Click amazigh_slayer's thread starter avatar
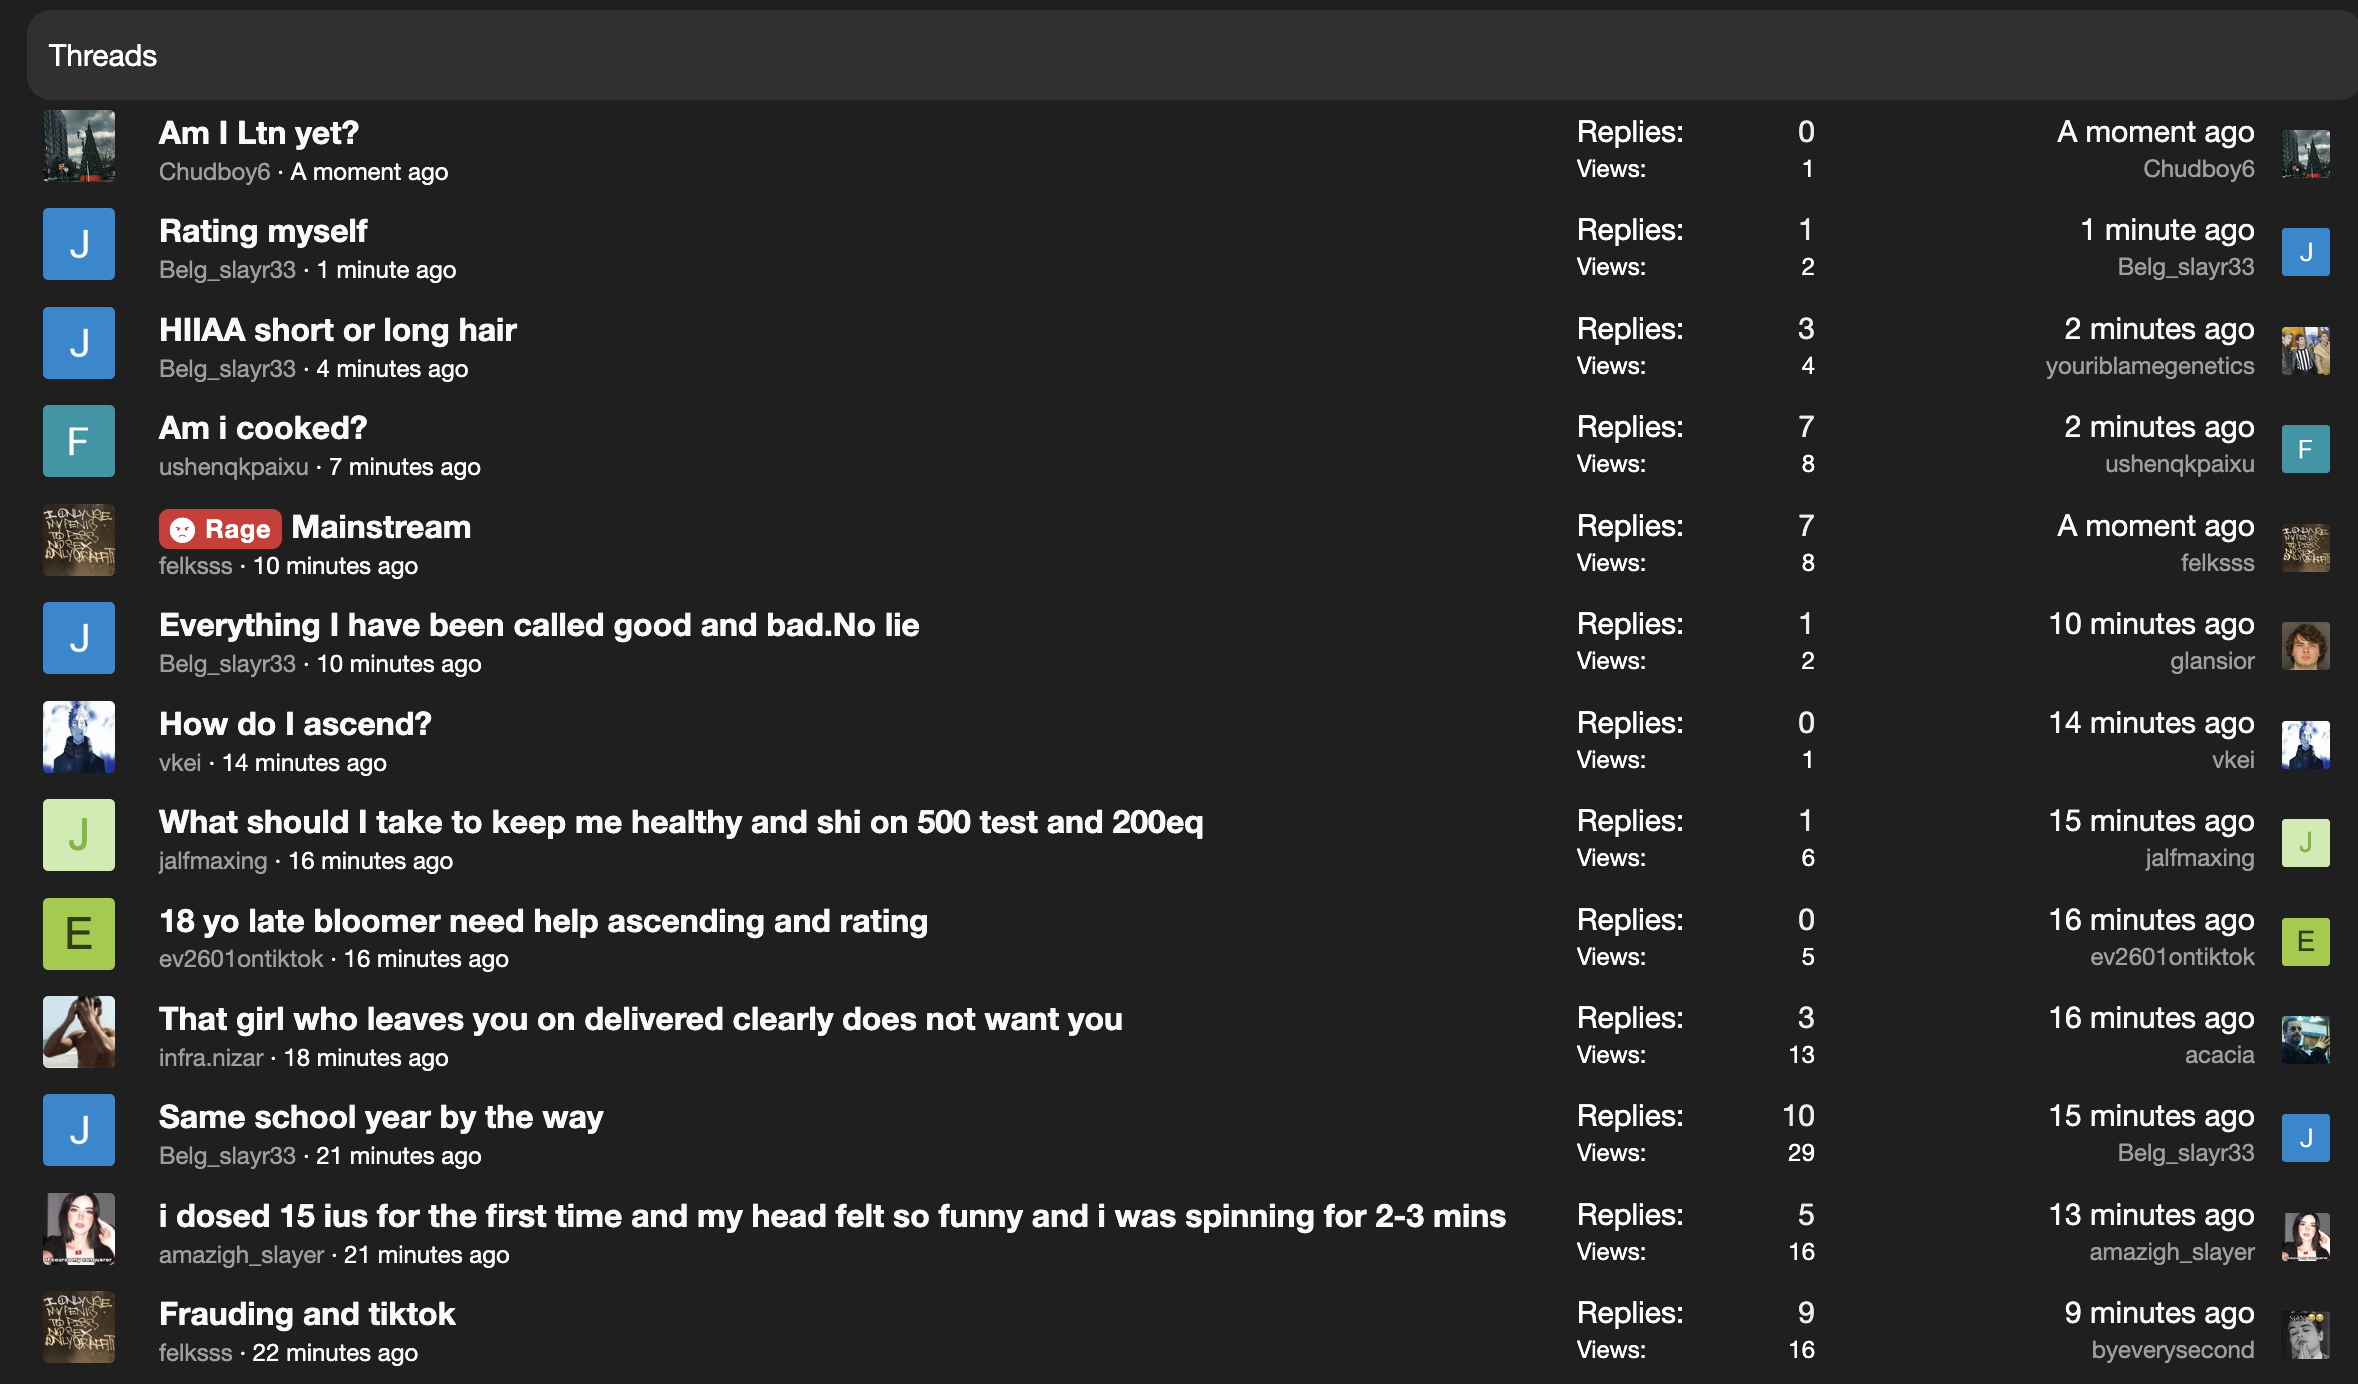This screenshot has height=1384, width=2358. click(x=79, y=1229)
